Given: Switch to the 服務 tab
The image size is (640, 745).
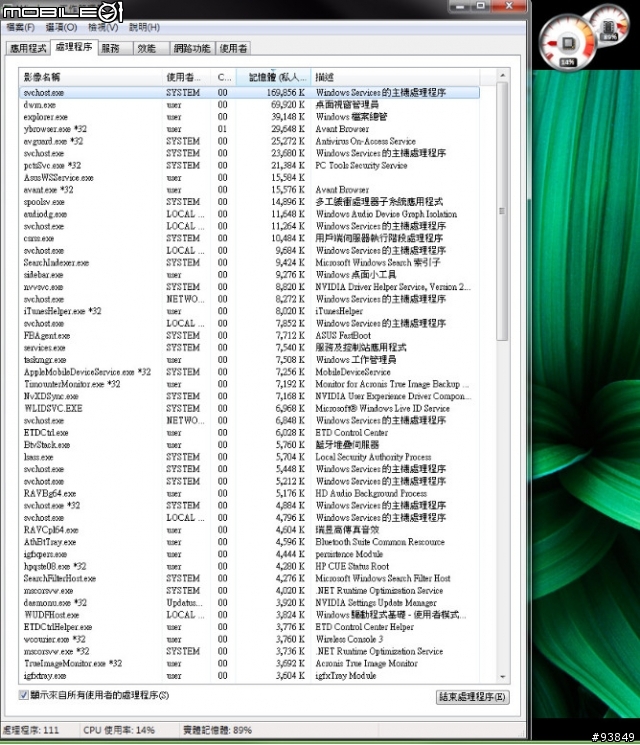Looking at the screenshot, I should 115,48.
